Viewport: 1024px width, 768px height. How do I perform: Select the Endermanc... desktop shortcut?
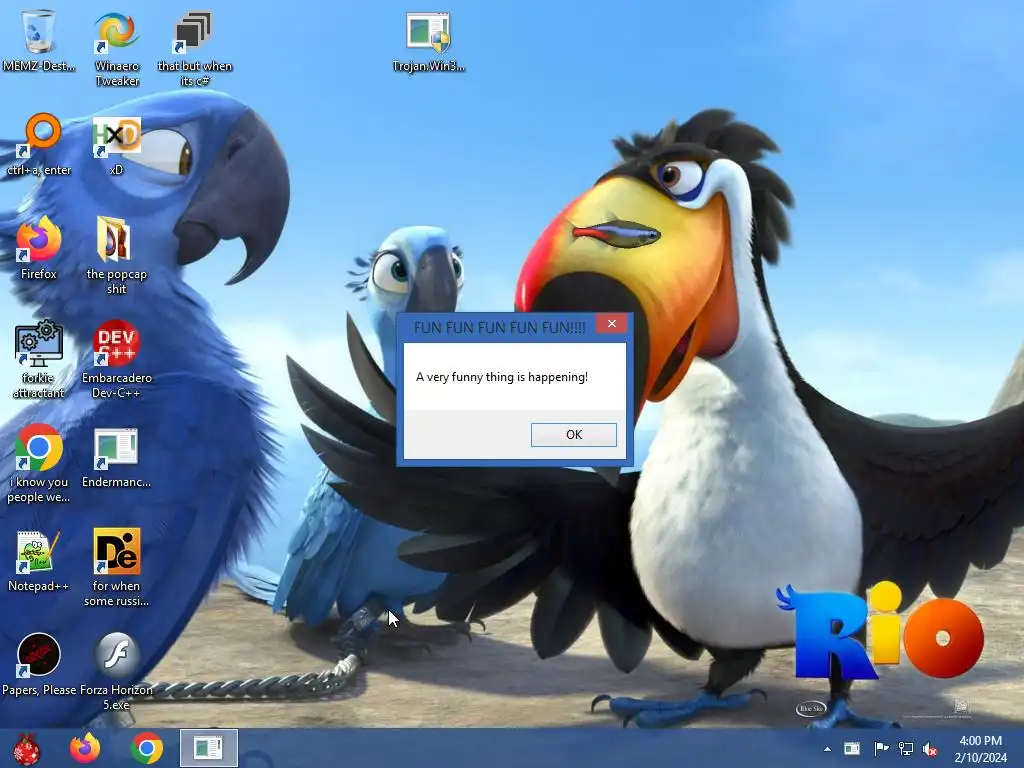(x=116, y=457)
